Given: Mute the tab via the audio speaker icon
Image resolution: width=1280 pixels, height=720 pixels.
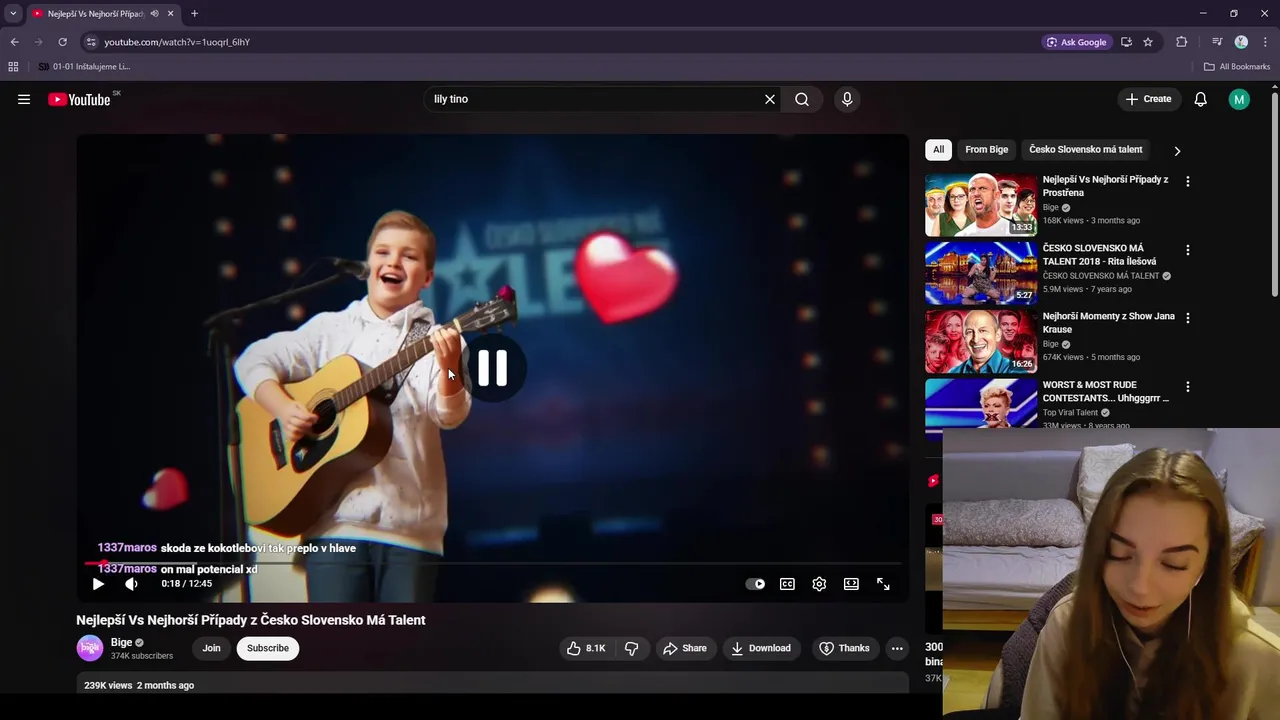Looking at the screenshot, I should point(154,14).
